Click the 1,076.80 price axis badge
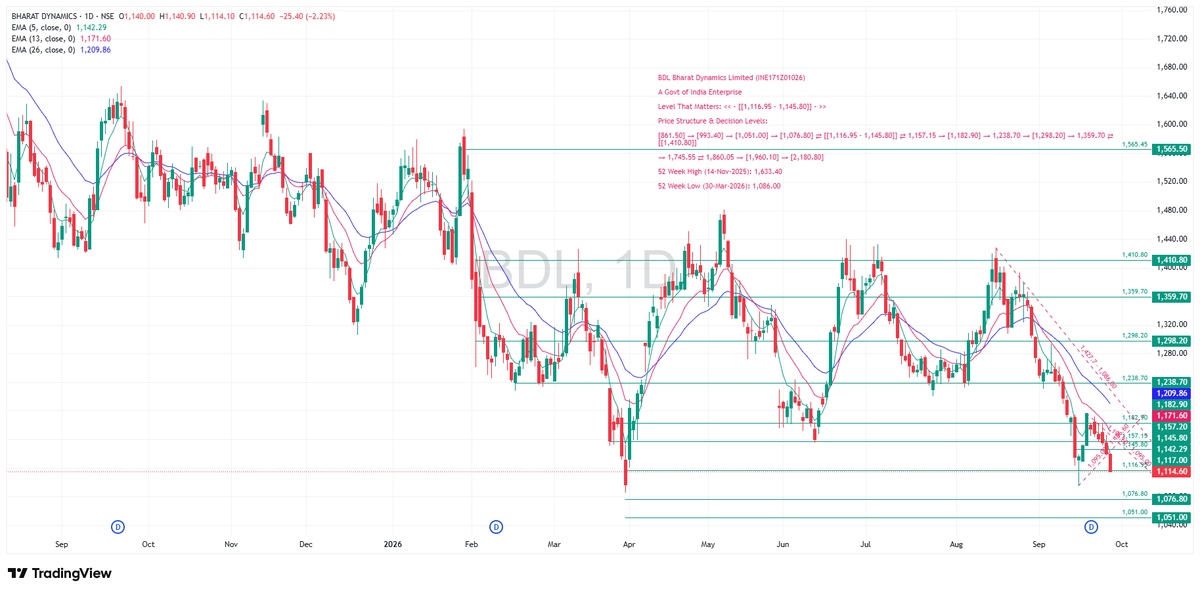 1170,499
